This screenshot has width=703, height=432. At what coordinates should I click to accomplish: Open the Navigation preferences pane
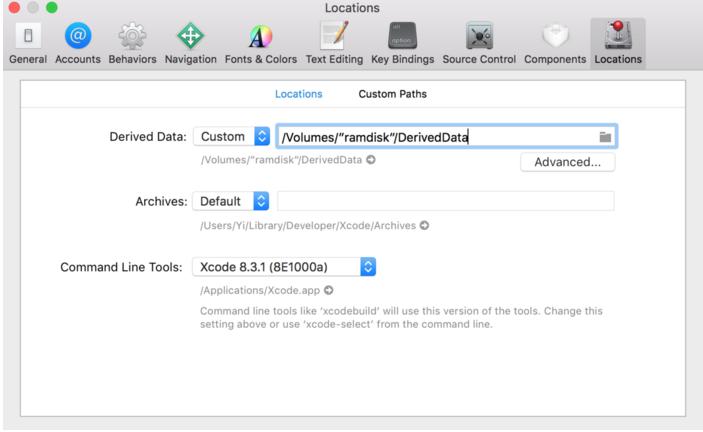(191, 44)
